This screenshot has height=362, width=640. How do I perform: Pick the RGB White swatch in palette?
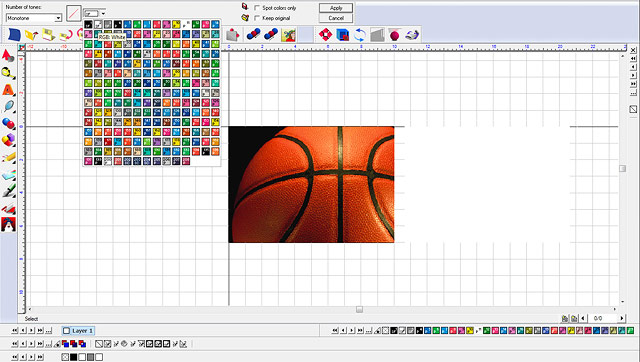point(98,24)
